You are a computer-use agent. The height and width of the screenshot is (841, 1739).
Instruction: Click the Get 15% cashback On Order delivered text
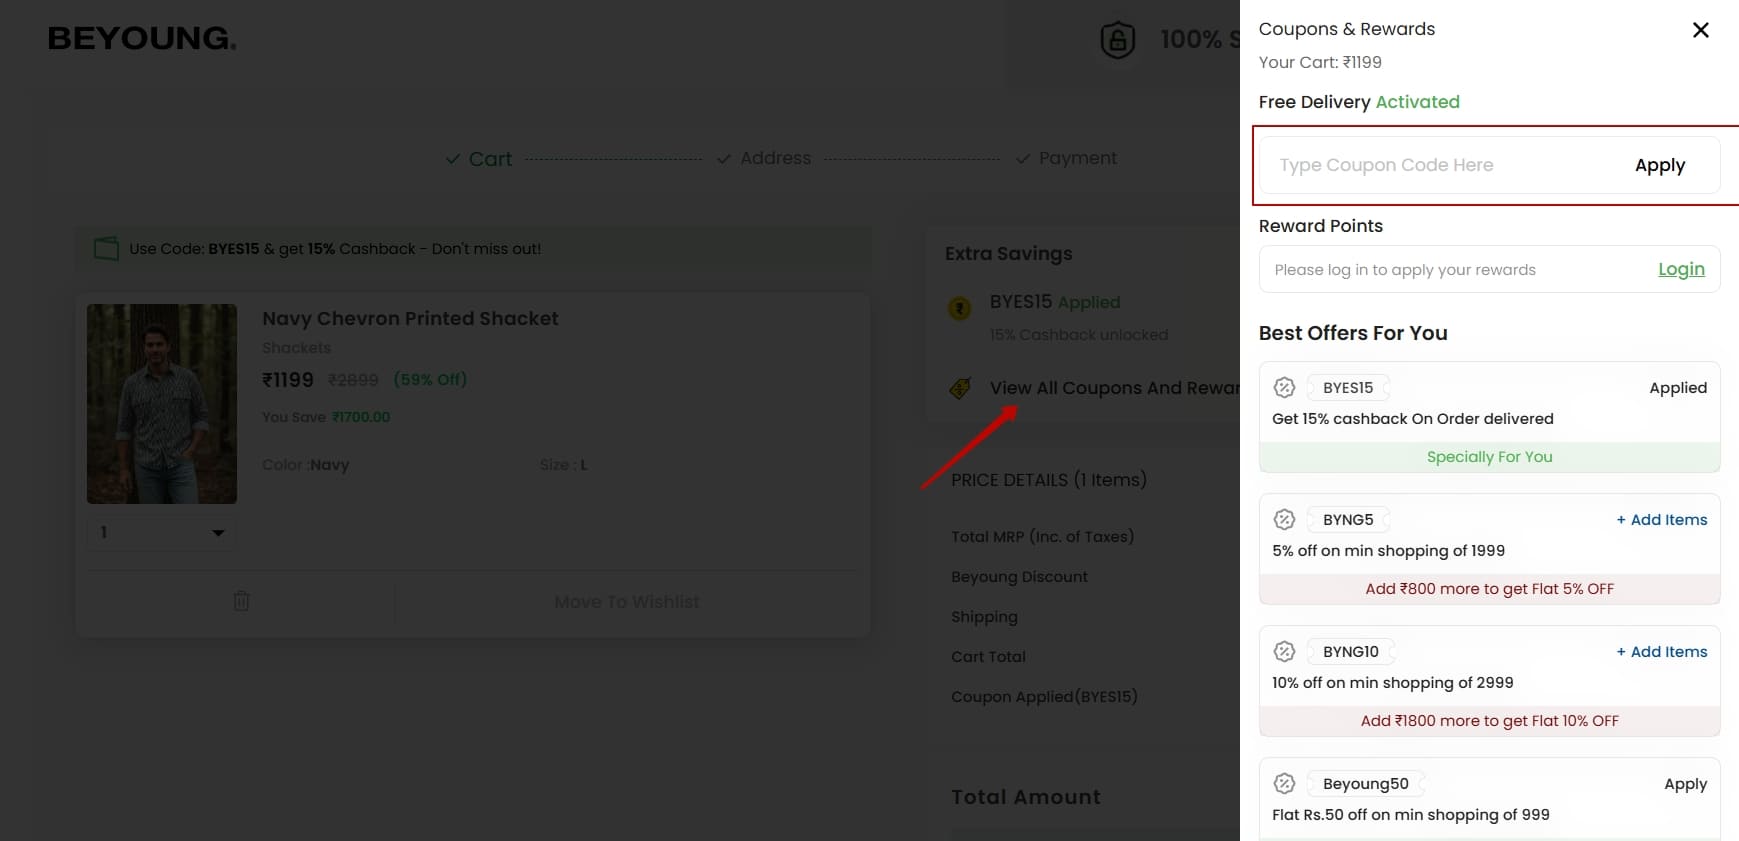(x=1413, y=418)
